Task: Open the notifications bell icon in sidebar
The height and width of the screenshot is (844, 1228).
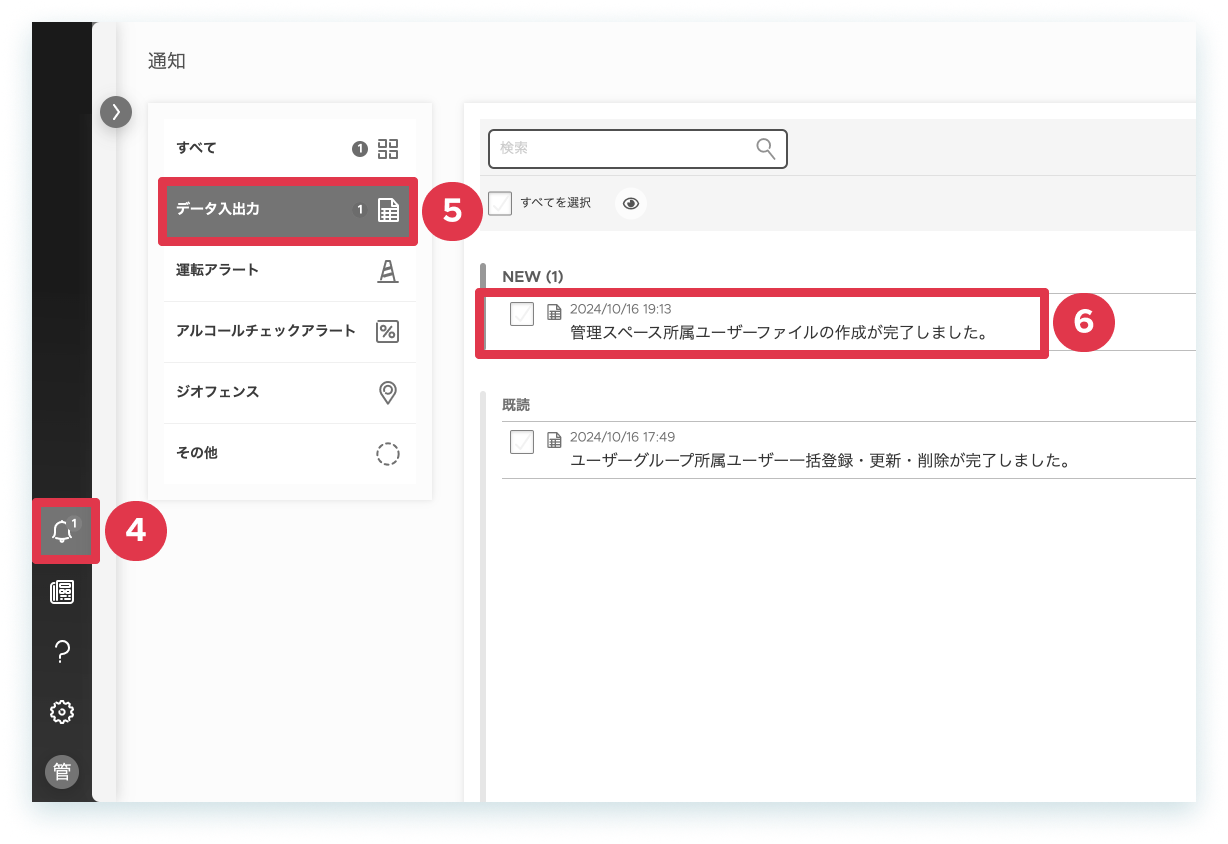Action: (64, 531)
